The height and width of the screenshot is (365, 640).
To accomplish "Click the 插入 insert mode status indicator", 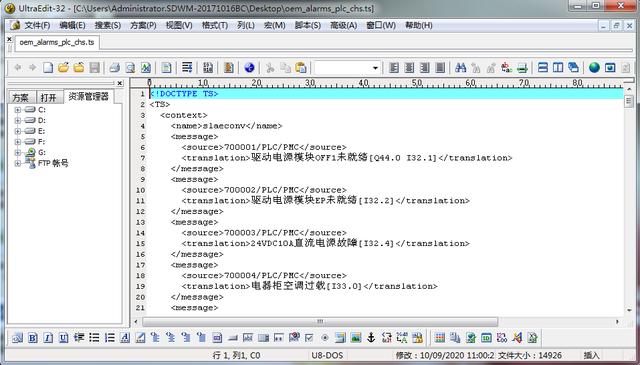I will click(591, 355).
